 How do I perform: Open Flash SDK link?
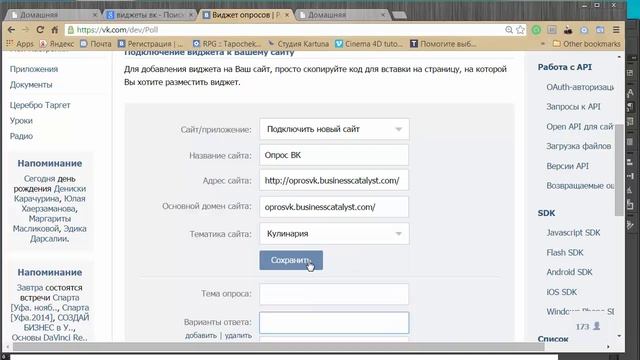(x=565, y=253)
